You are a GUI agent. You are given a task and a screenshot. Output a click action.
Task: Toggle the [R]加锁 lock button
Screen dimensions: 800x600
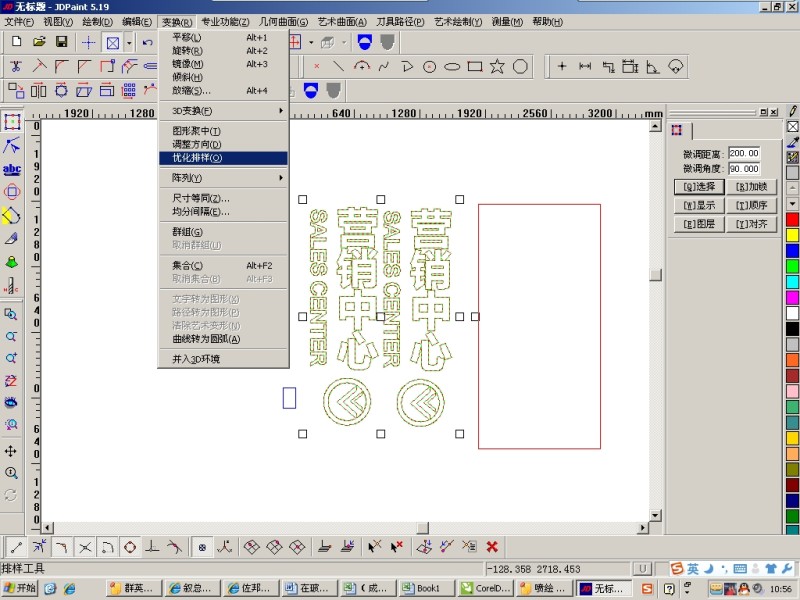tap(751, 186)
